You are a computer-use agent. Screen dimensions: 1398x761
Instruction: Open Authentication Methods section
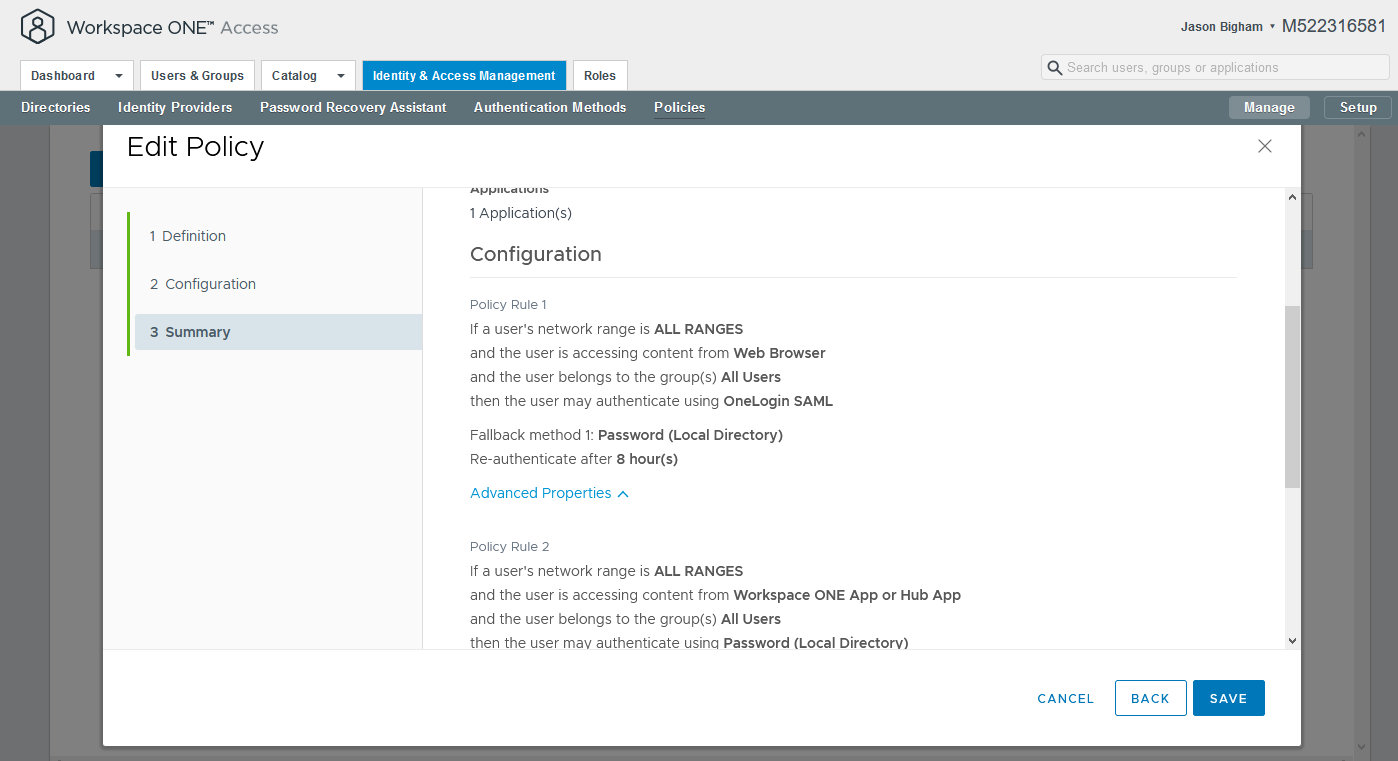click(550, 107)
